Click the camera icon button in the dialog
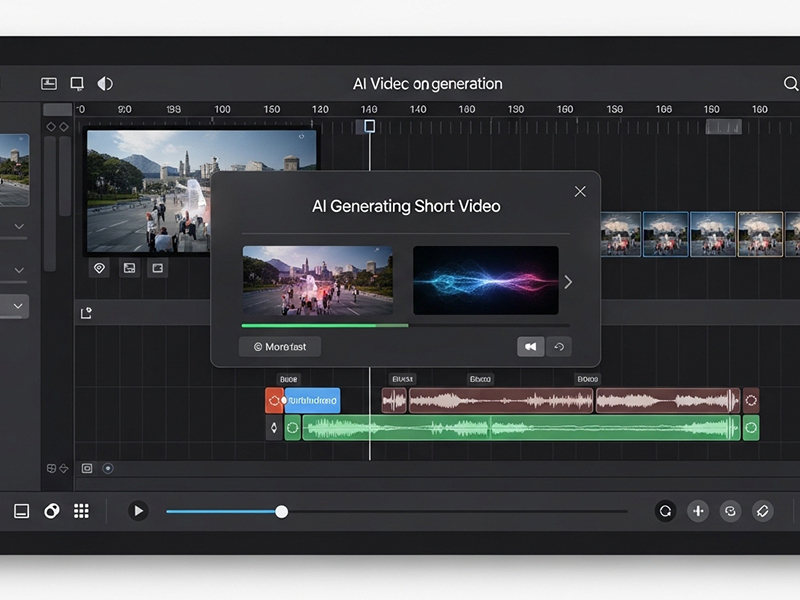The height and width of the screenshot is (600, 800). click(x=530, y=347)
